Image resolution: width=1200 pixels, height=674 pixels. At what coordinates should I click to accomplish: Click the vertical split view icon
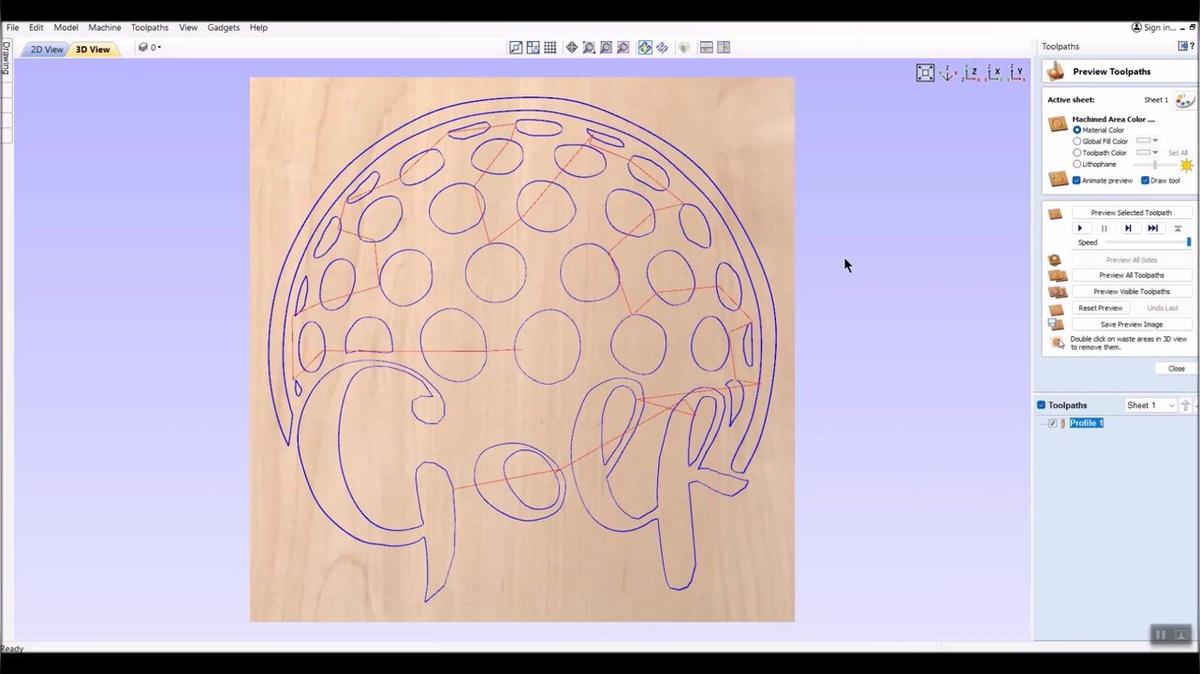tap(723, 47)
